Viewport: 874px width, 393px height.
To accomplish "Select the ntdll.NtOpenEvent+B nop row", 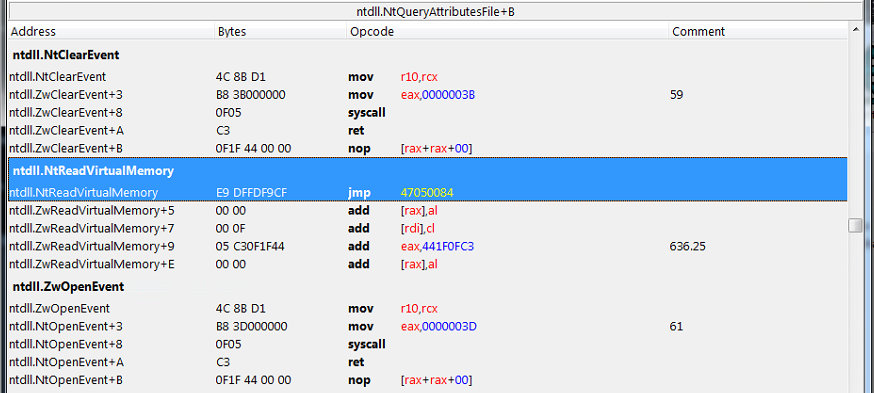I will [x=428, y=380].
